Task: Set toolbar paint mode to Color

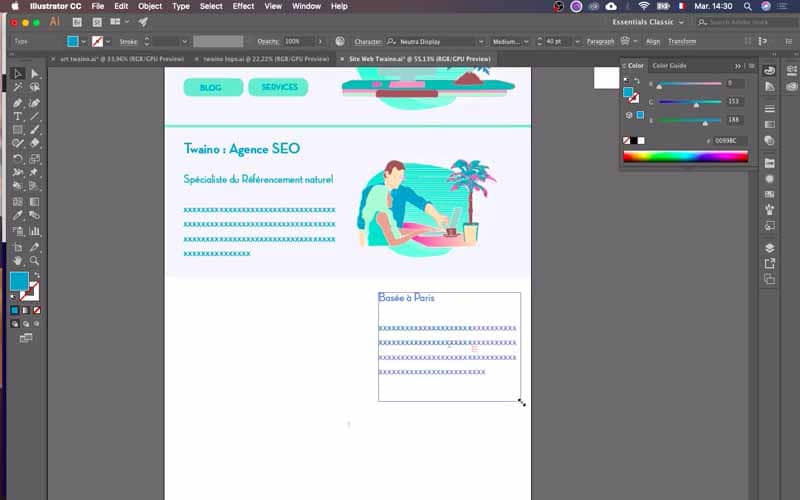Action: click(14, 310)
